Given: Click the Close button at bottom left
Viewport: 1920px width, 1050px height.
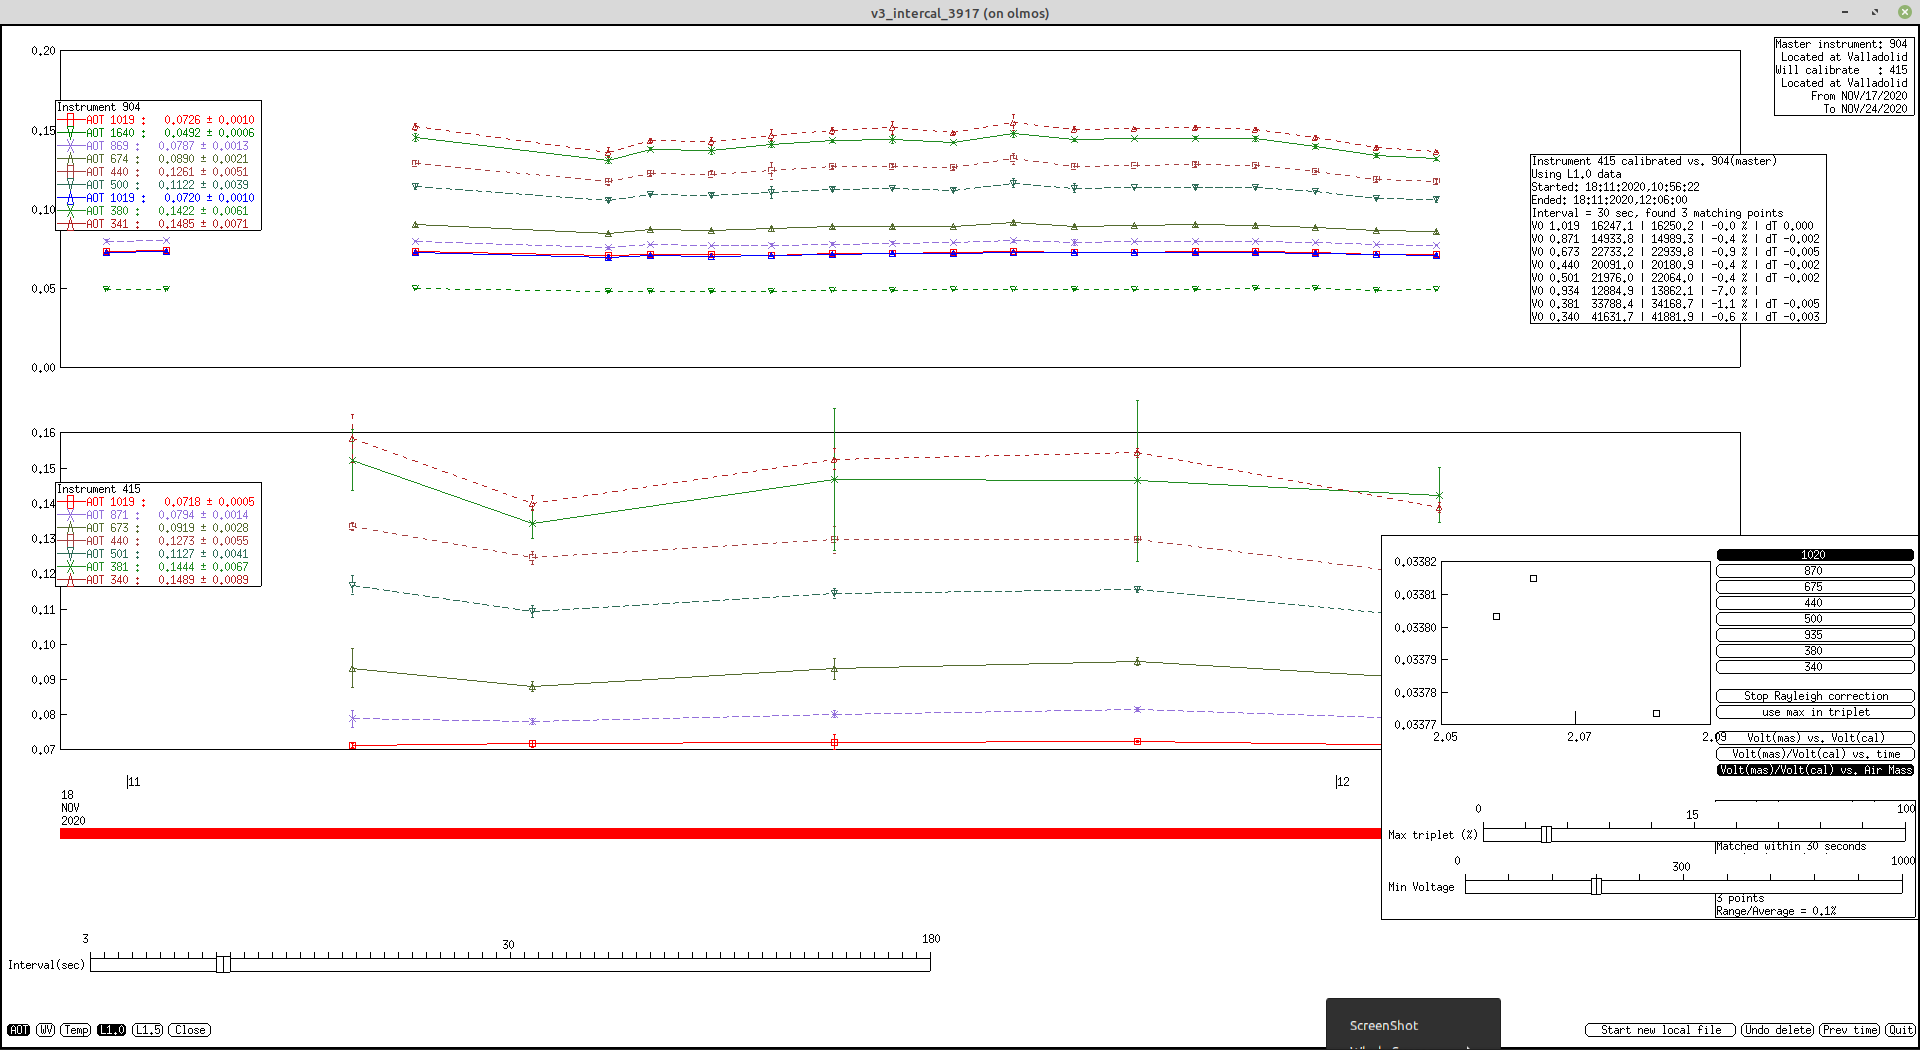Looking at the screenshot, I should pos(190,1030).
